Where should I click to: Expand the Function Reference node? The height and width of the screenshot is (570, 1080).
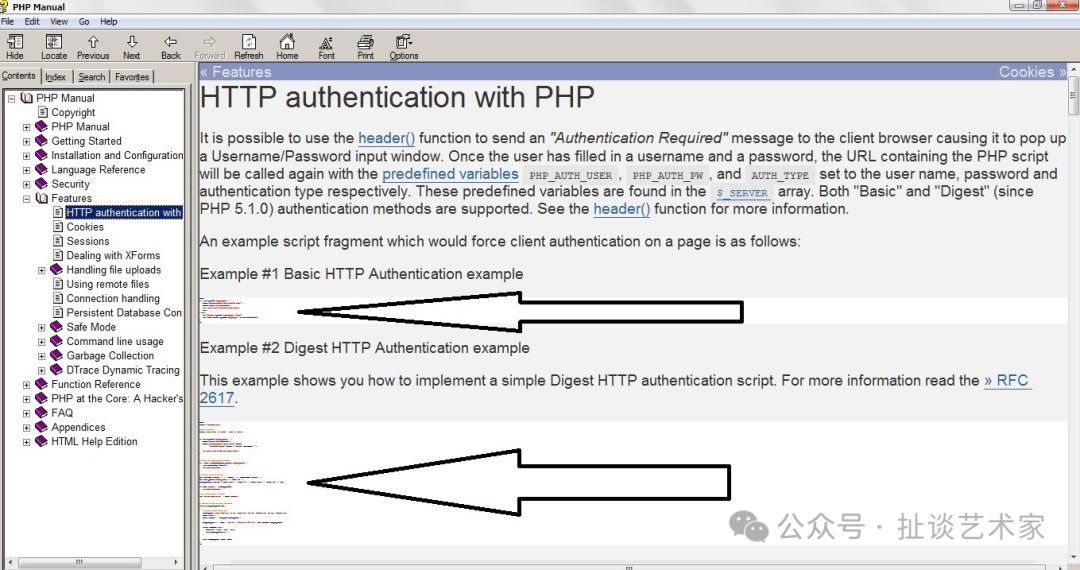coord(26,385)
